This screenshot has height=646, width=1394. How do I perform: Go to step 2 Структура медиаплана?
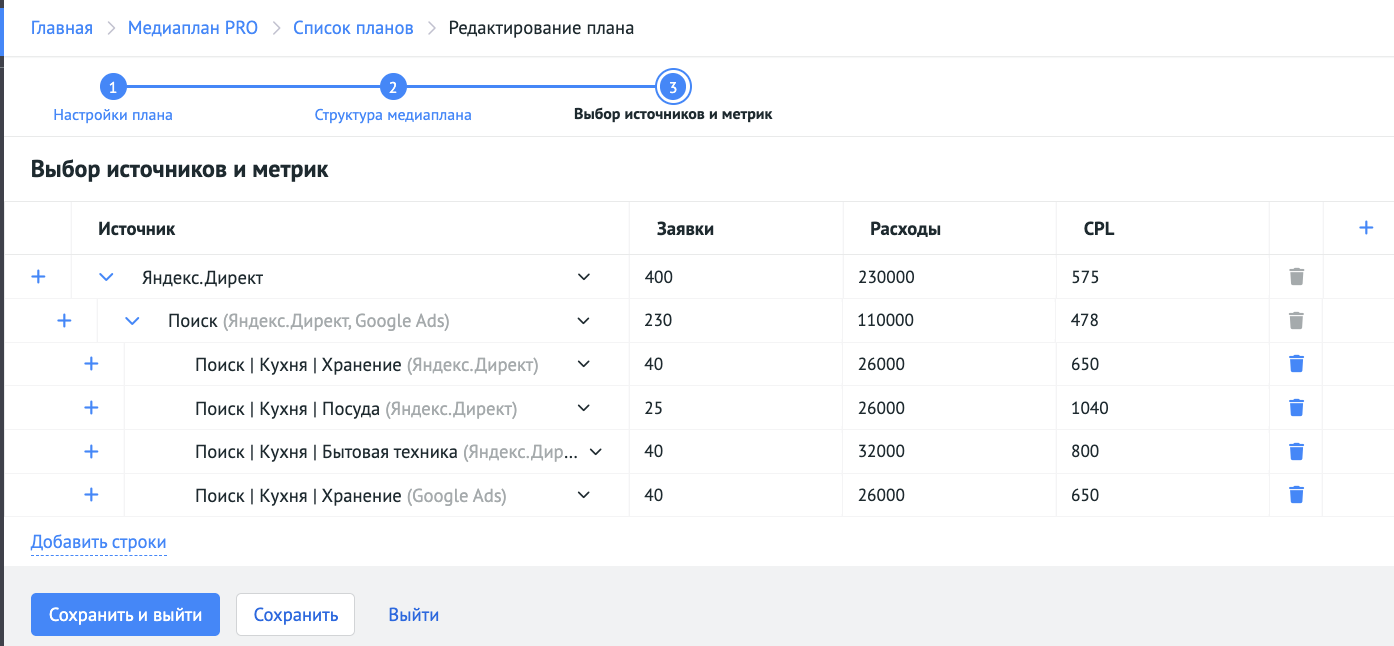(393, 88)
